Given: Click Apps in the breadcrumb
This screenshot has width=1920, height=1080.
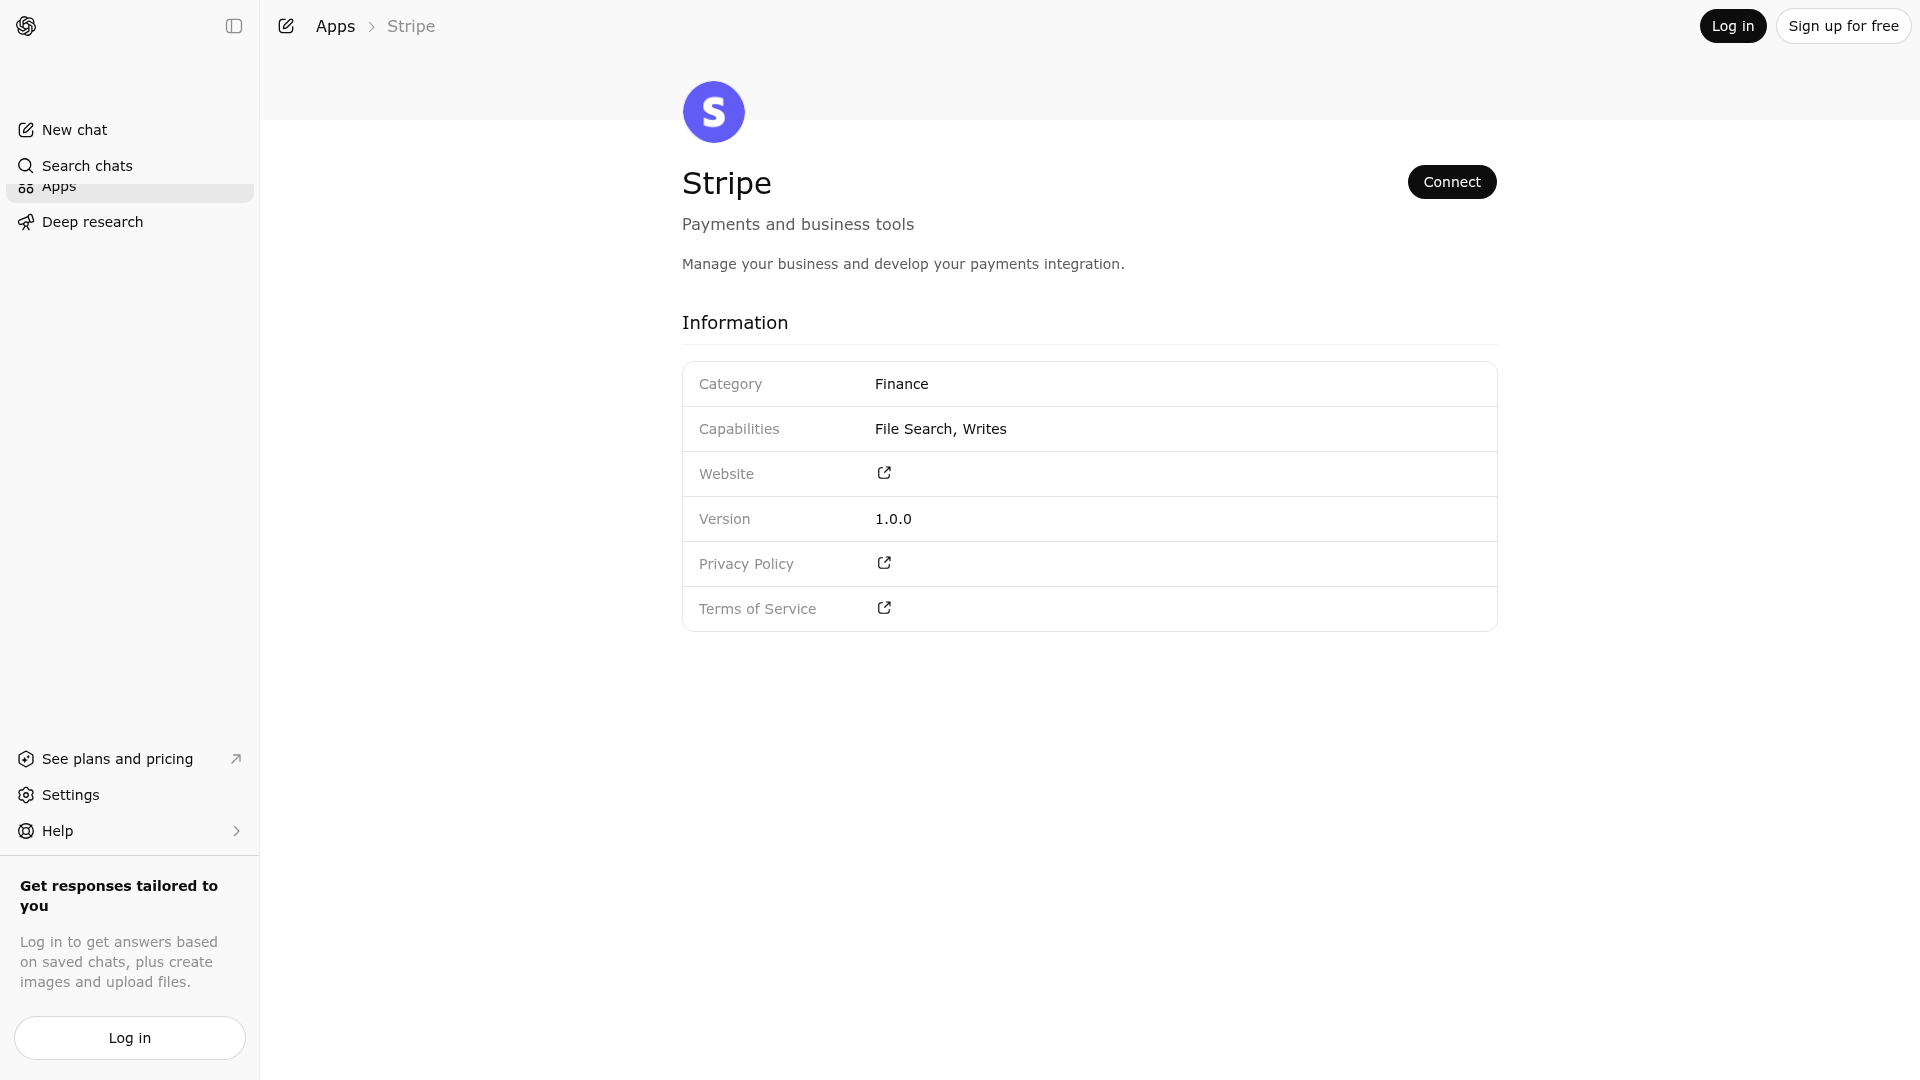Looking at the screenshot, I should tap(335, 26).
